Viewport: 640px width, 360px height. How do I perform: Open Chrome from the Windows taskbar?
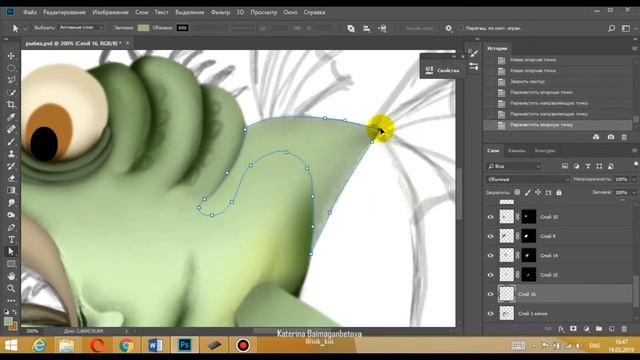(126, 345)
